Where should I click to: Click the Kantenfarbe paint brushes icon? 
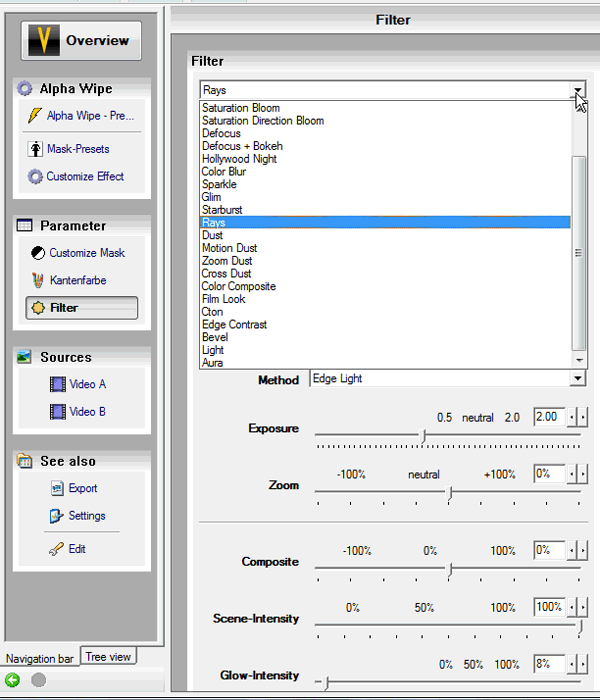tap(38, 280)
